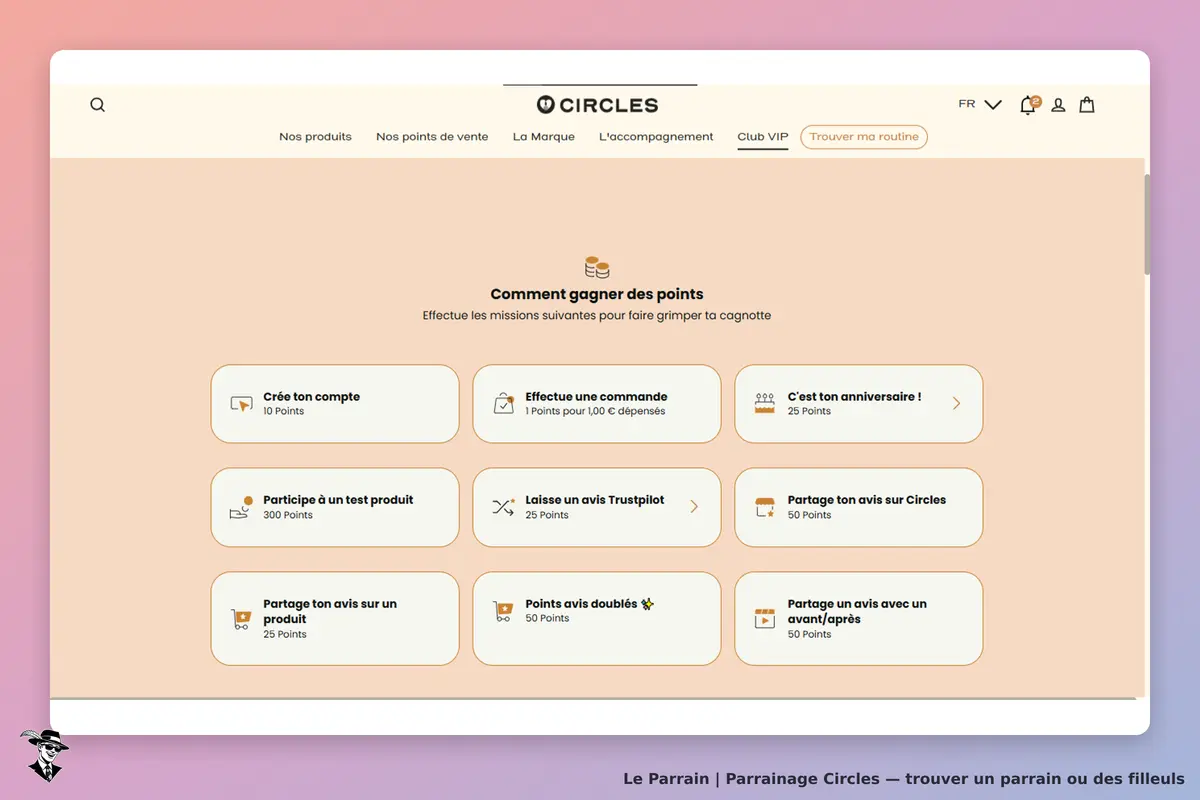Screen dimensions: 1200x800
Task: Click the product test hand icon
Action: point(241,507)
